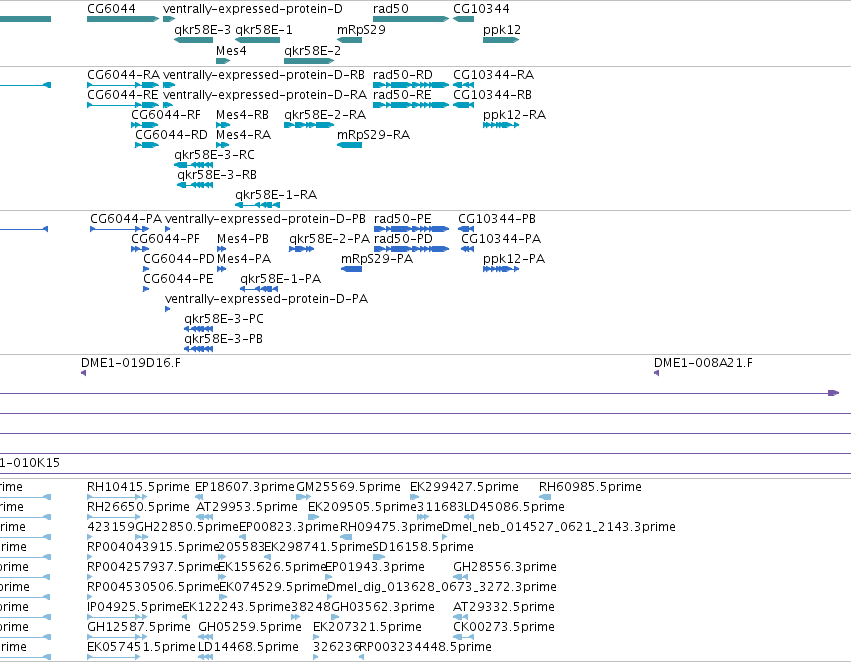Select the qkr58E-2 gene bar
The width and height of the screenshot is (851, 662).
click(x=309, y=61)
